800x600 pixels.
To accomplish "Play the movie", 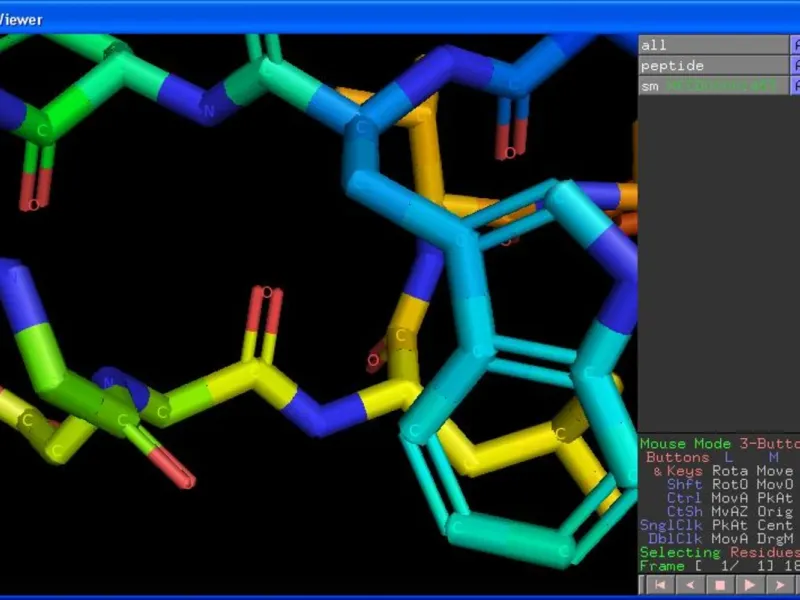I will point(750,585).
